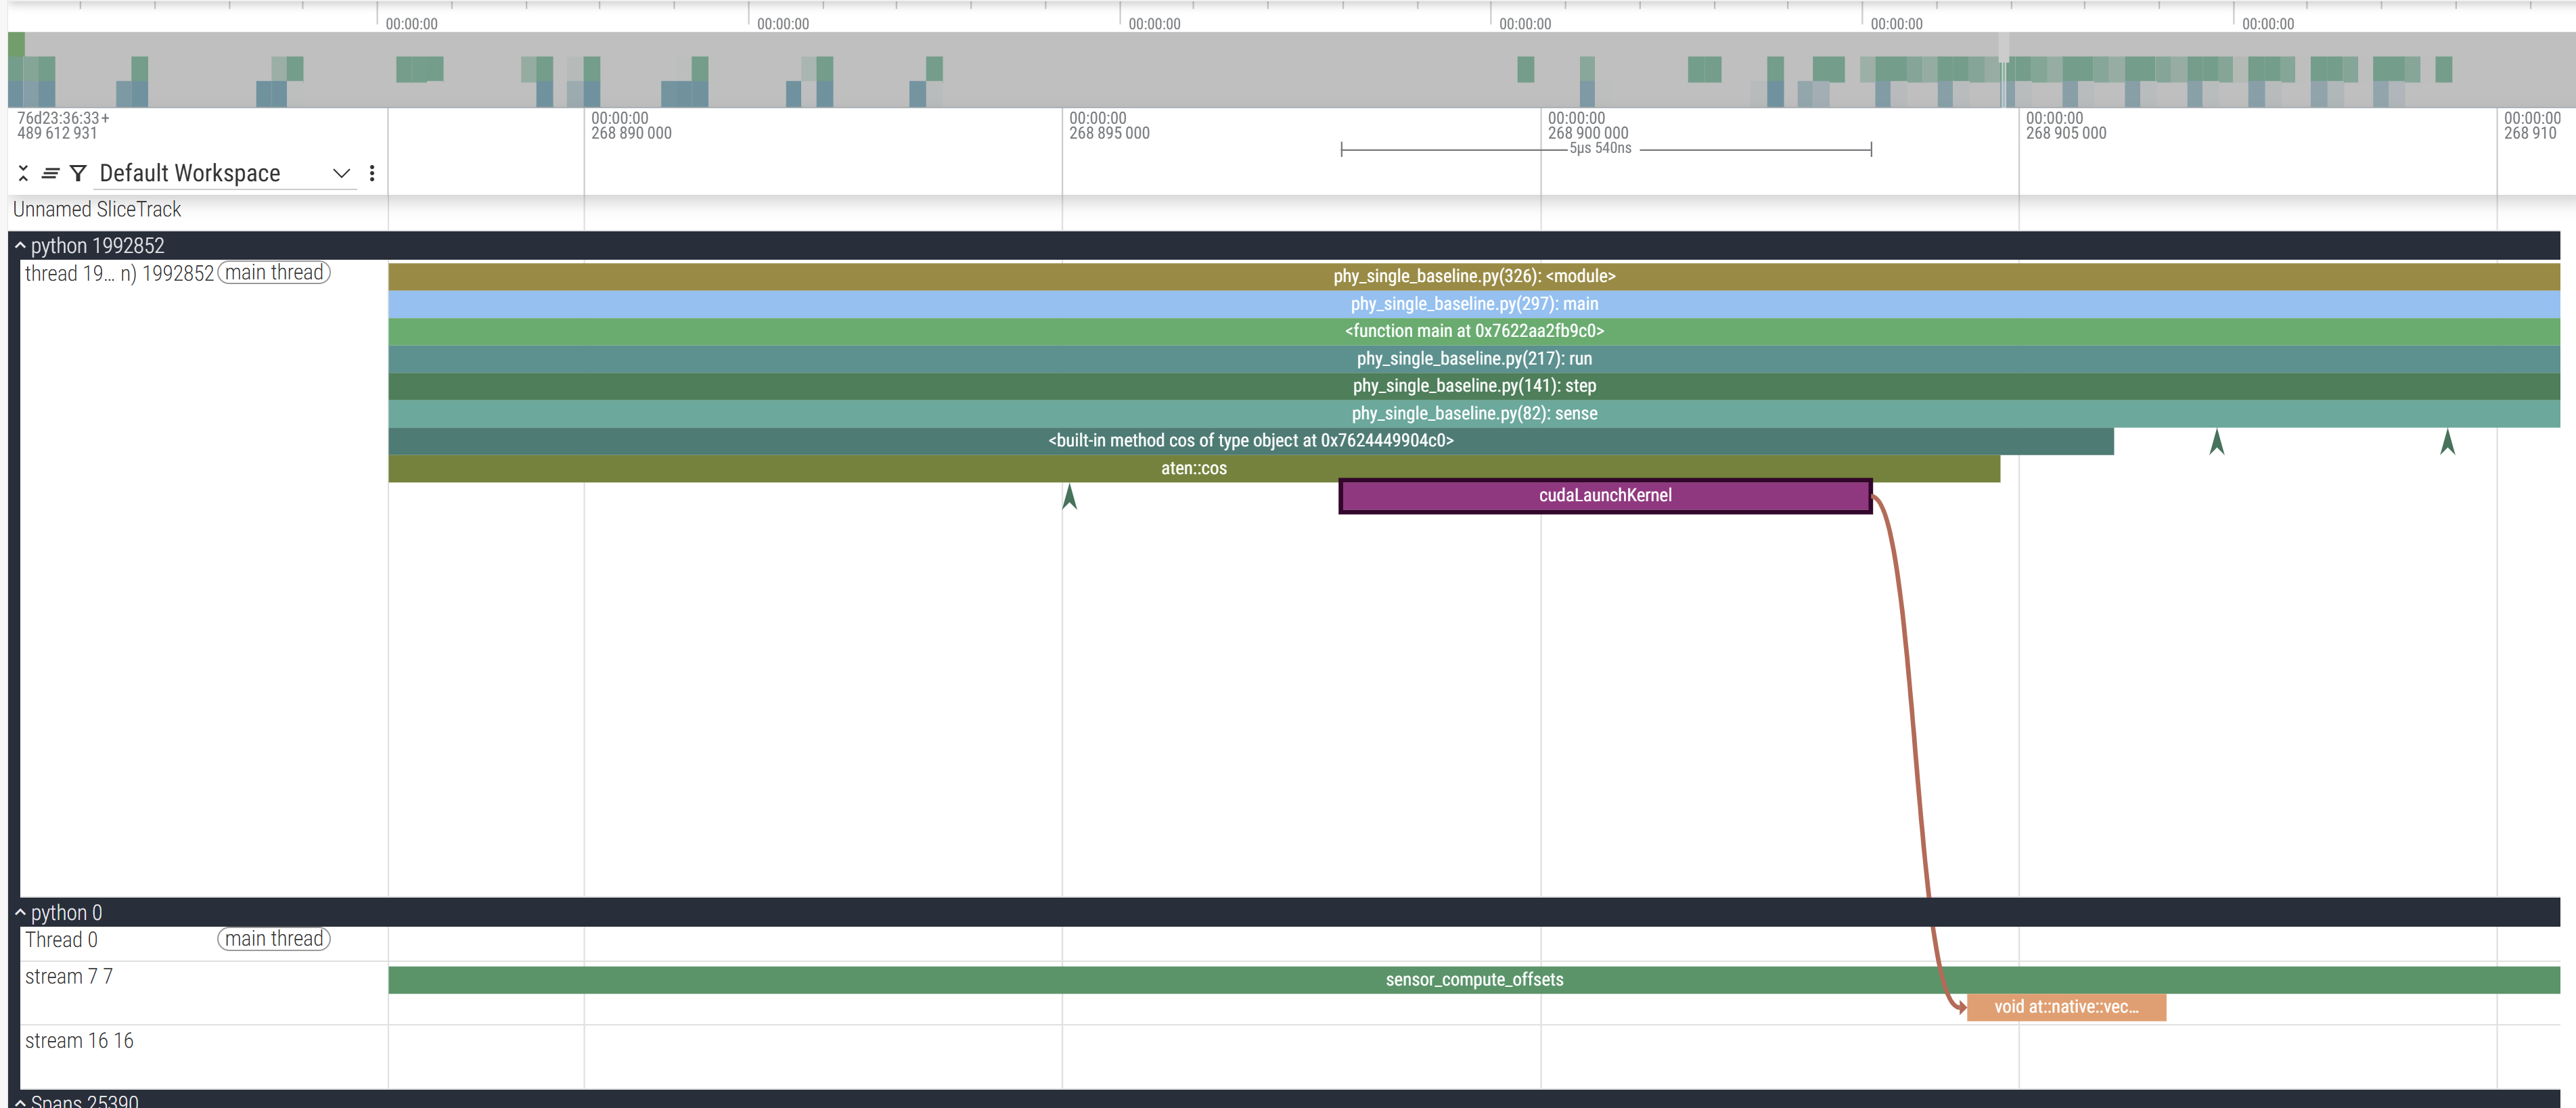Viewport: 2576px width, 1108px height.
Task: Click the instant marker below aten::cos
Action: pos(1069,496)
